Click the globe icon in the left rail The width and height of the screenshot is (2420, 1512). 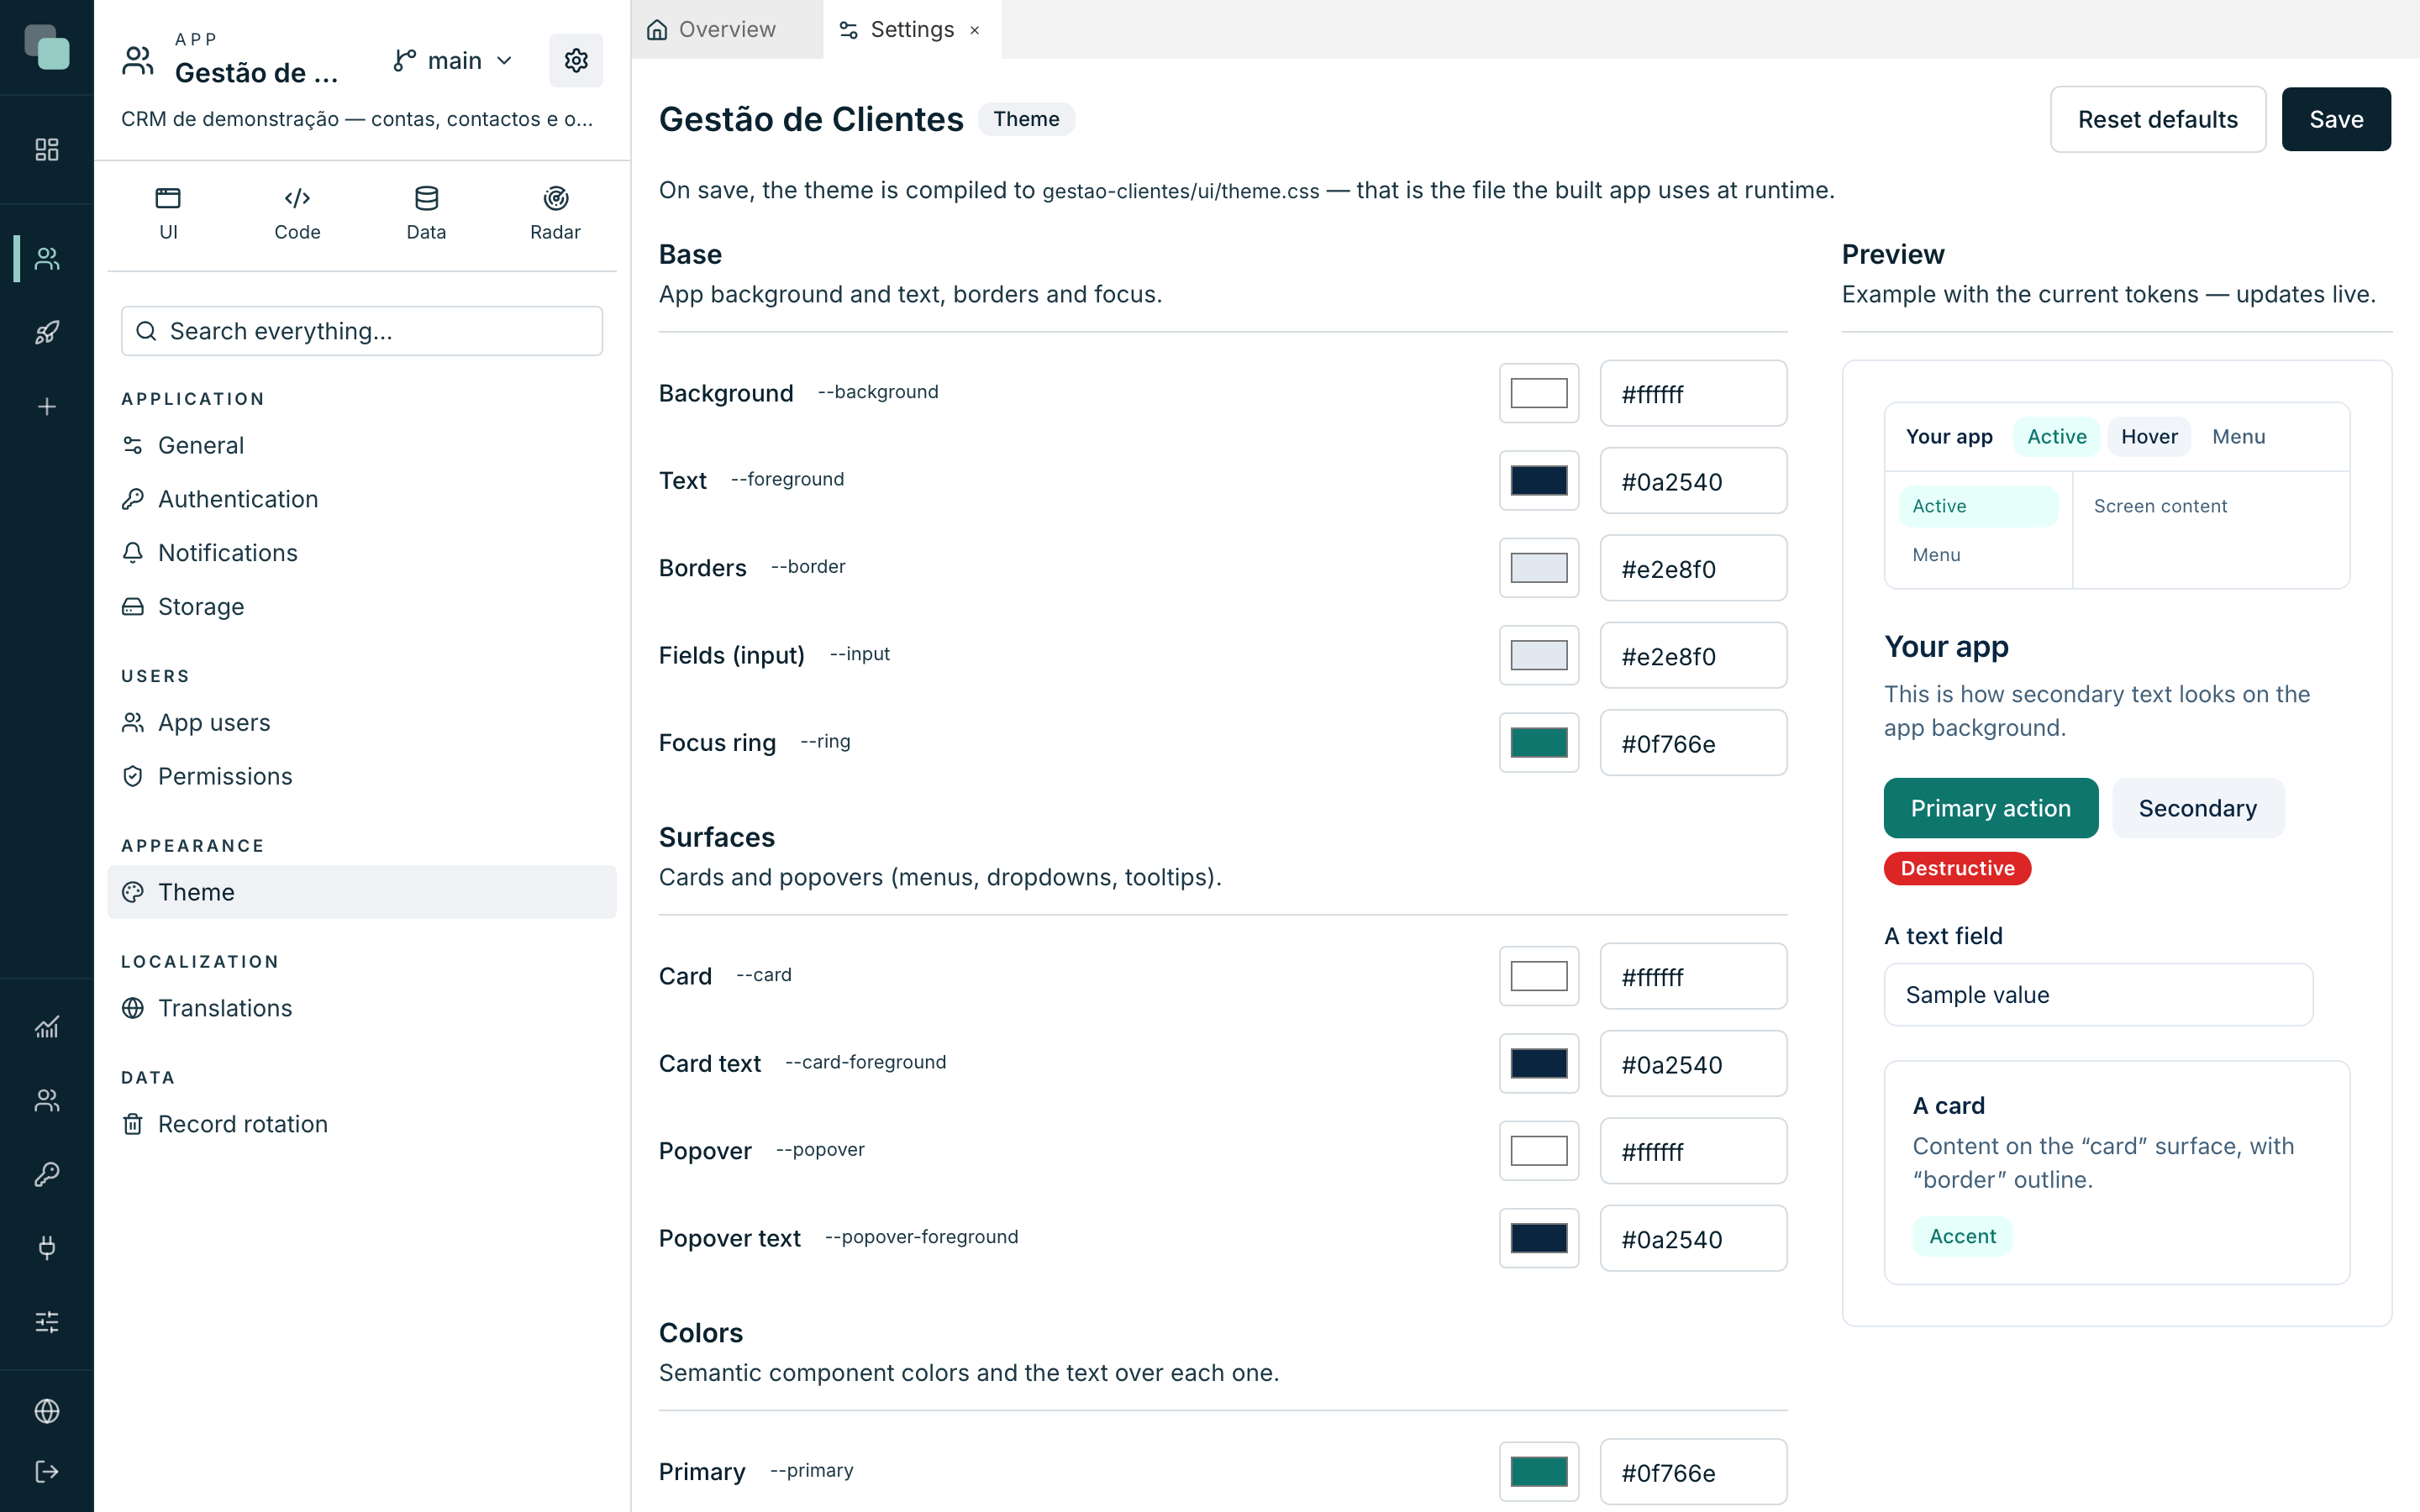click(47, 1411)
